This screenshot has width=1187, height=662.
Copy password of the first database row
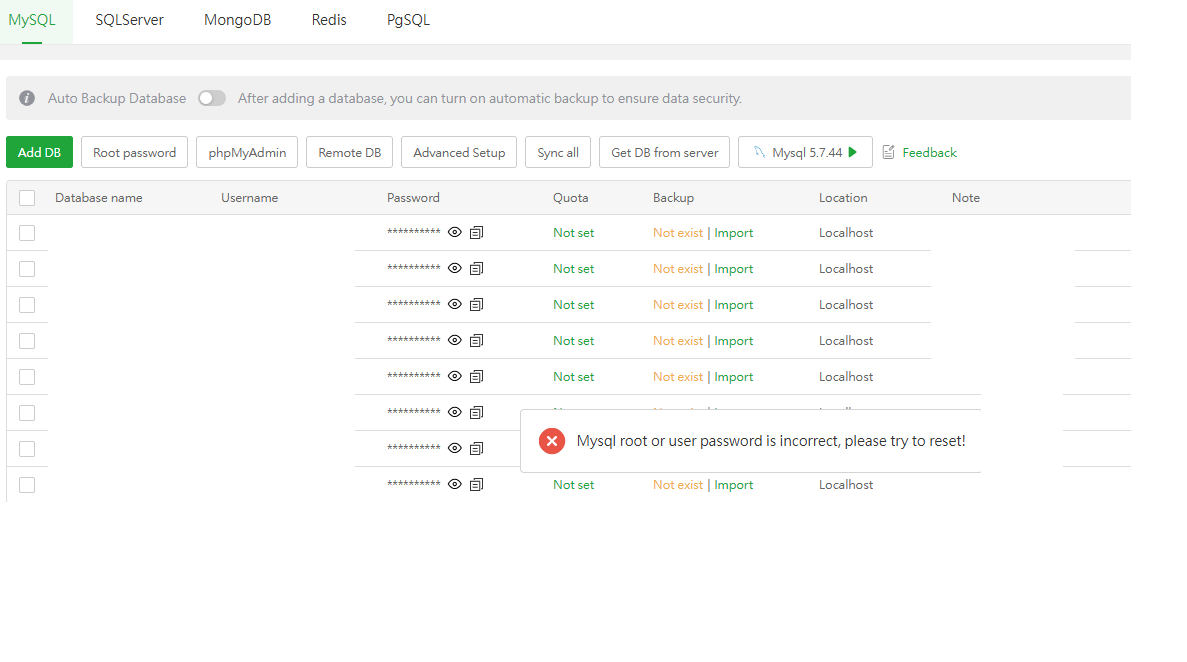point(477,233)
